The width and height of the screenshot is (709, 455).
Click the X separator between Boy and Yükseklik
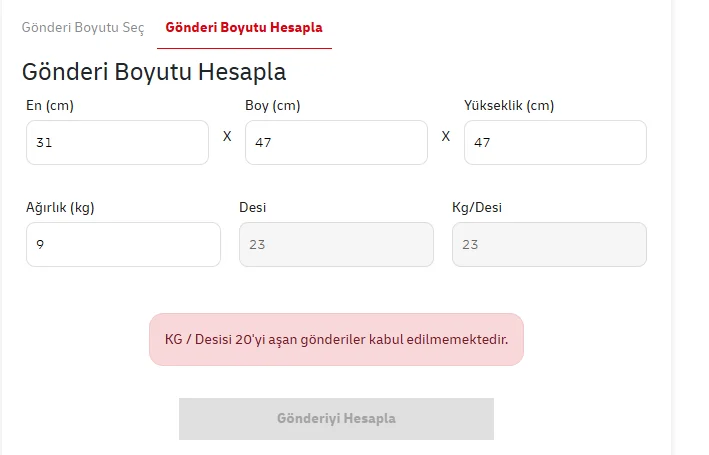point(446,136)
